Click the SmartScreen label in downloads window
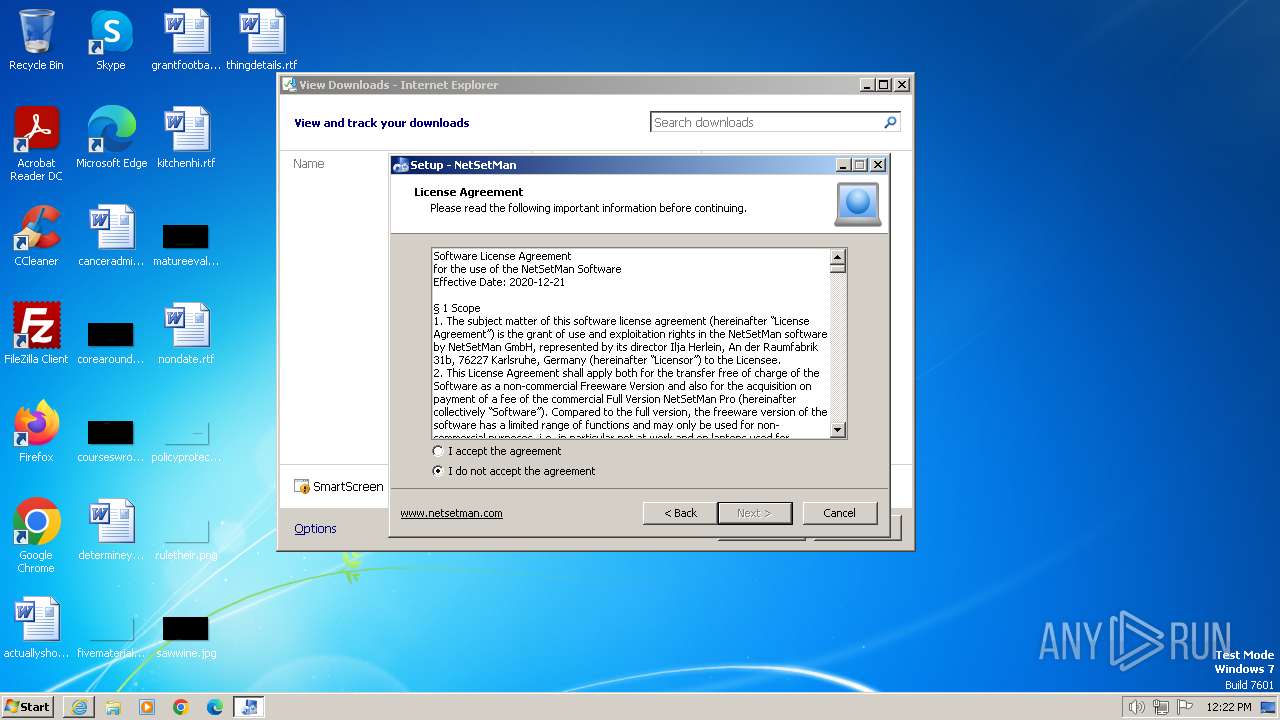 (348, 486)
